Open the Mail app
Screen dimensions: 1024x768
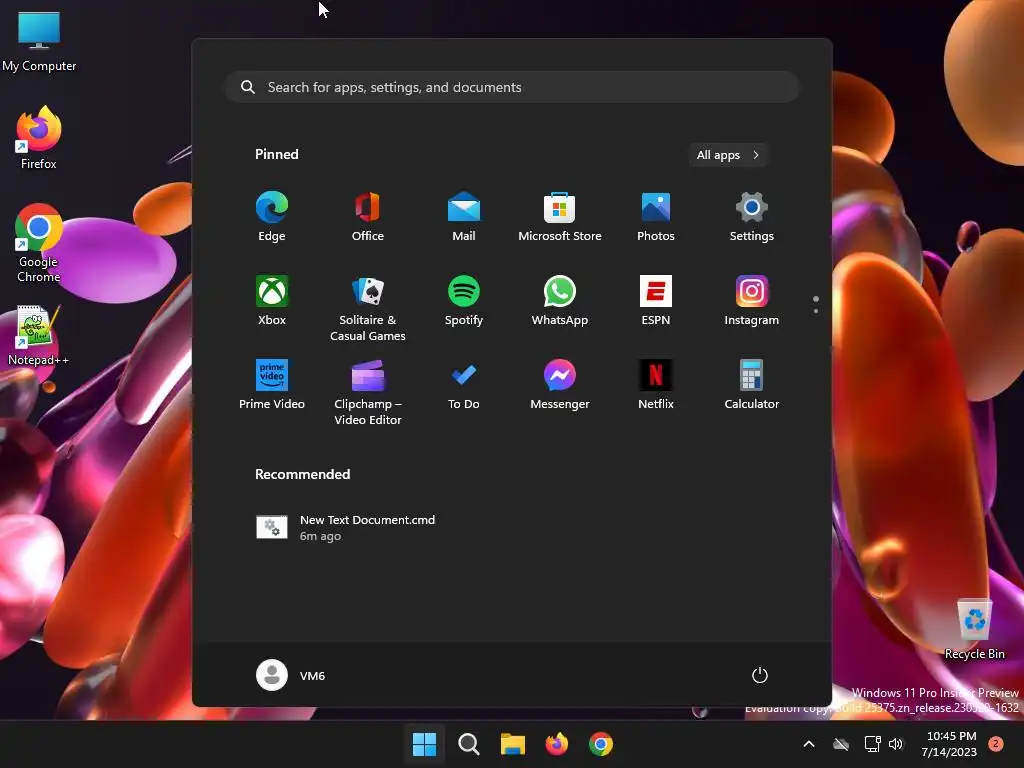coord(464,217)
